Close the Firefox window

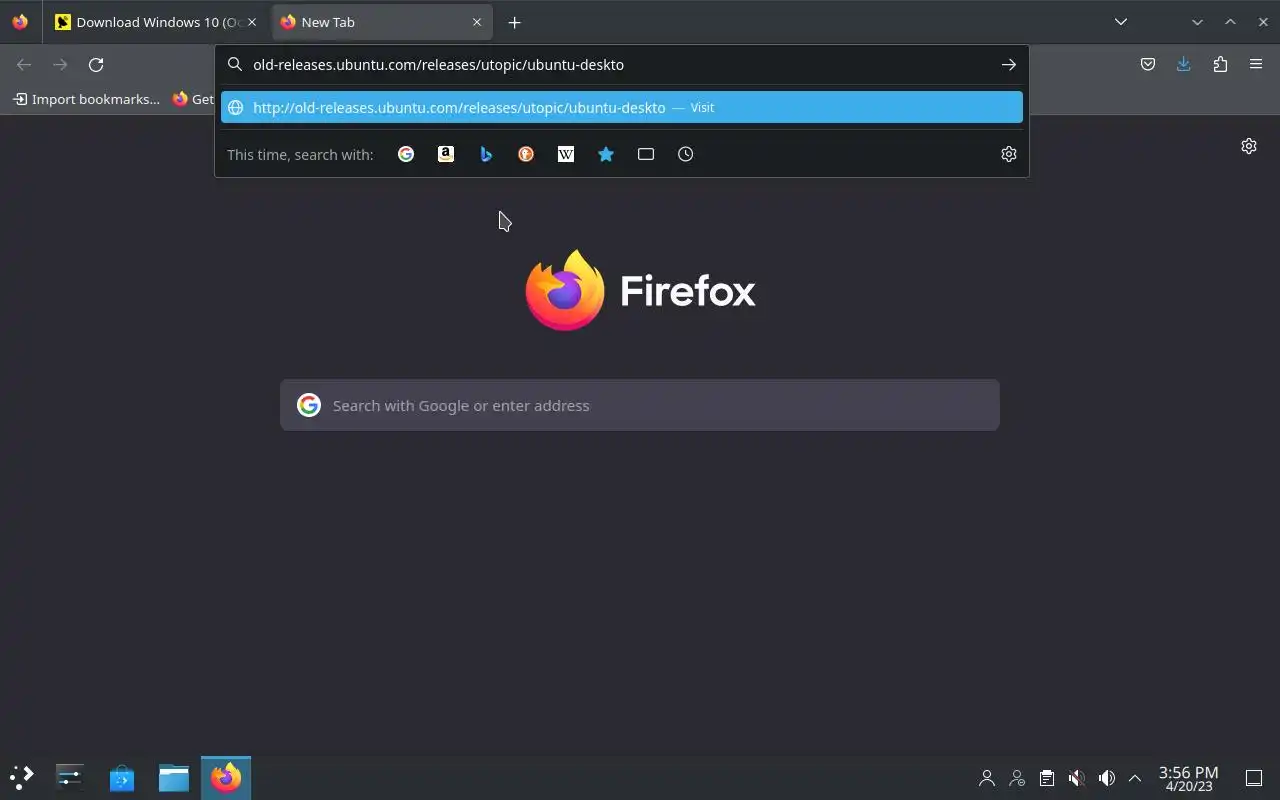click(1263, 22)
